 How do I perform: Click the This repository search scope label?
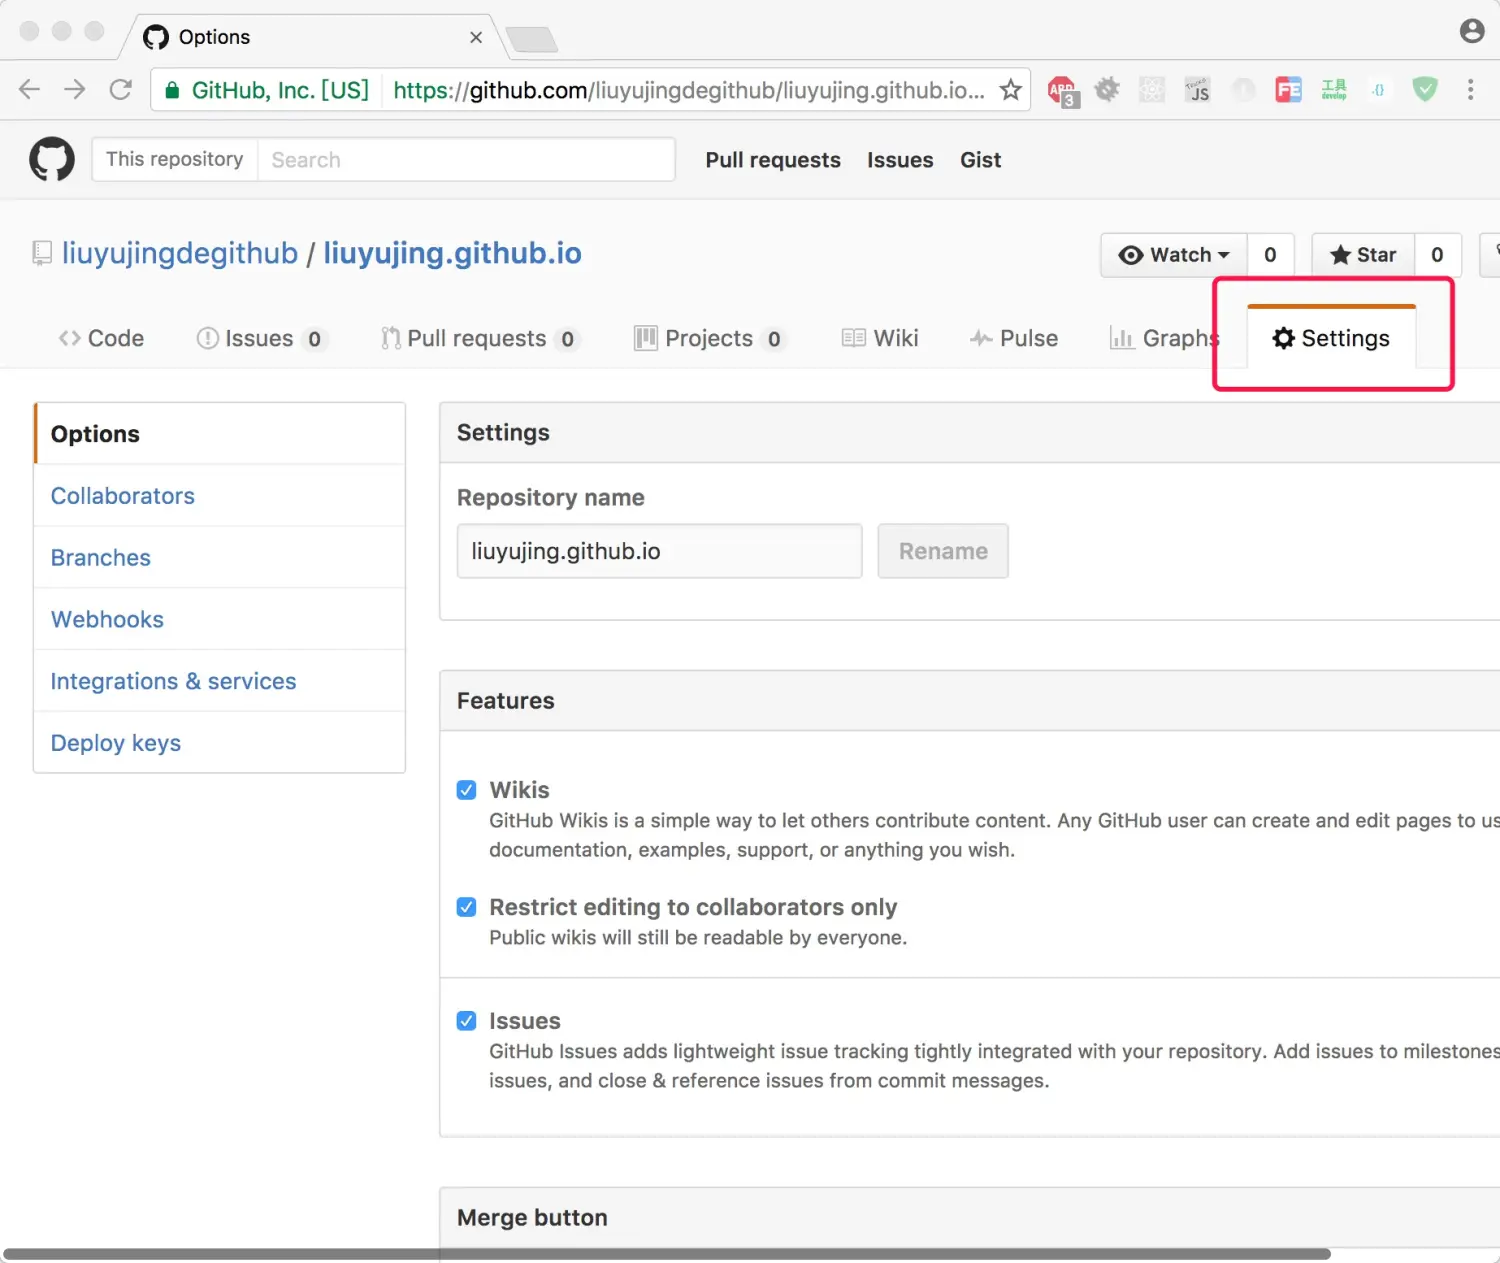tap(175, 159)
